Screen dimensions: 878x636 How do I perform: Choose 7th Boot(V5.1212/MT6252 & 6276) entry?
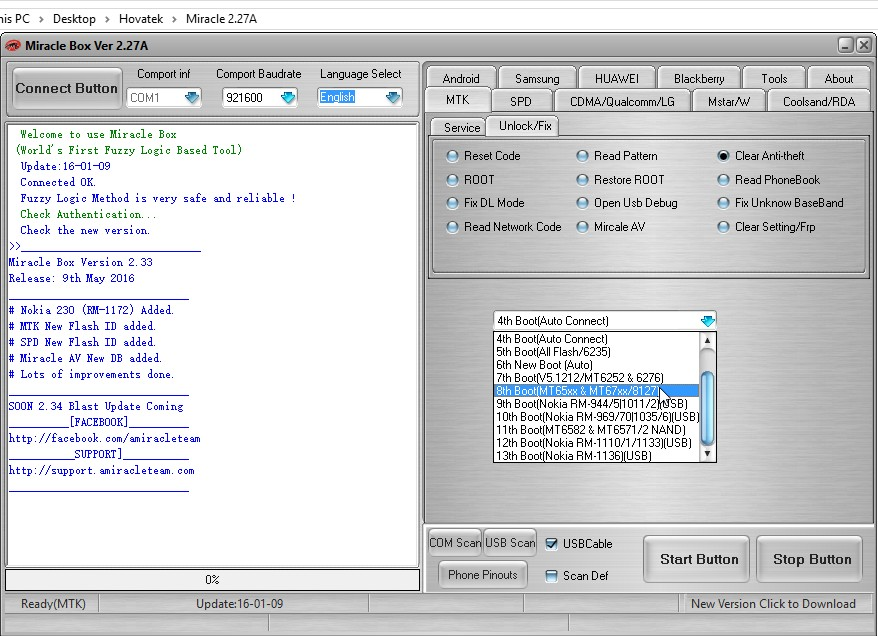click(x=597, y=377)
